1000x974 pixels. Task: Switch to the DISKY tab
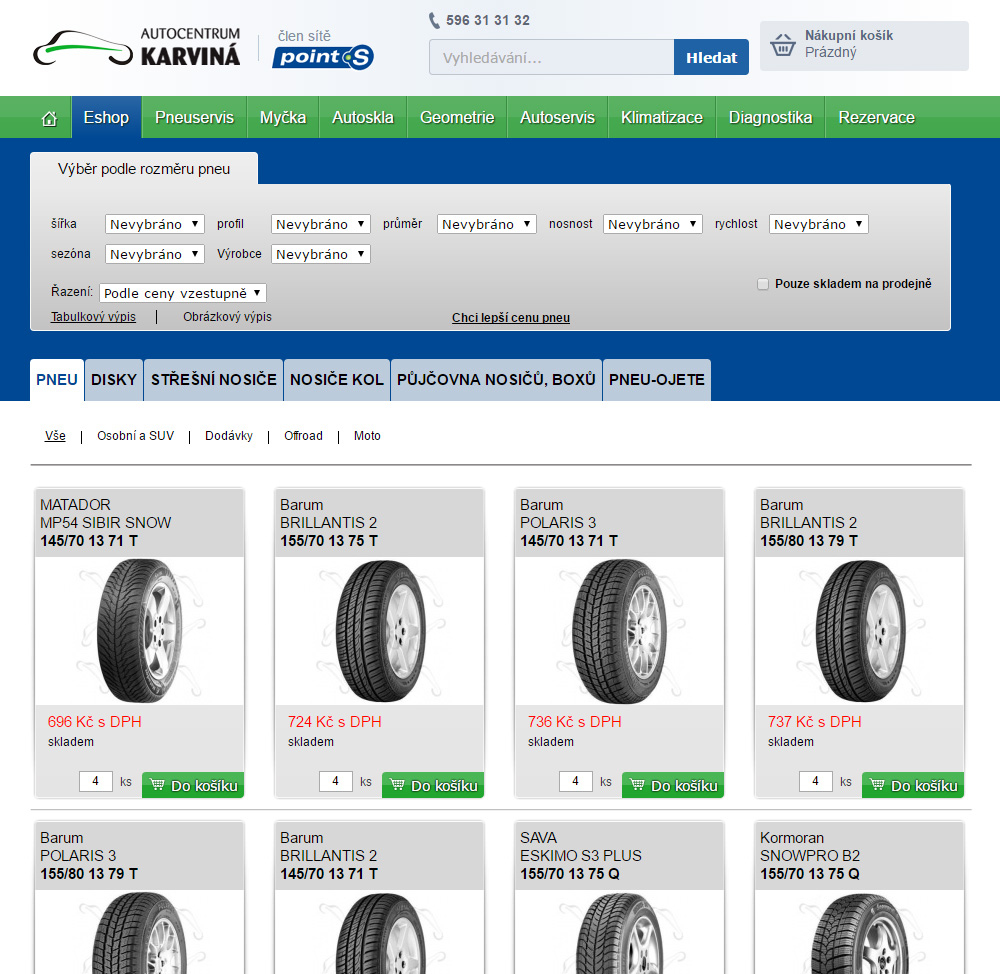click(x=114, y=380)
